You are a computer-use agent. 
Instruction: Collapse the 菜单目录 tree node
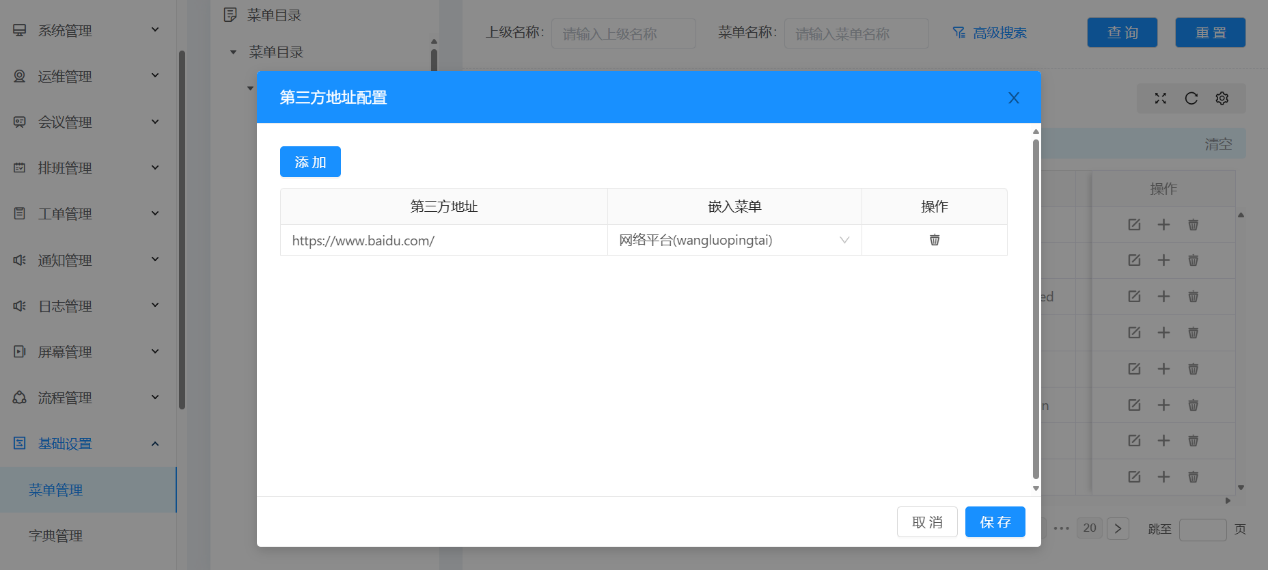(x=233, y=52)
